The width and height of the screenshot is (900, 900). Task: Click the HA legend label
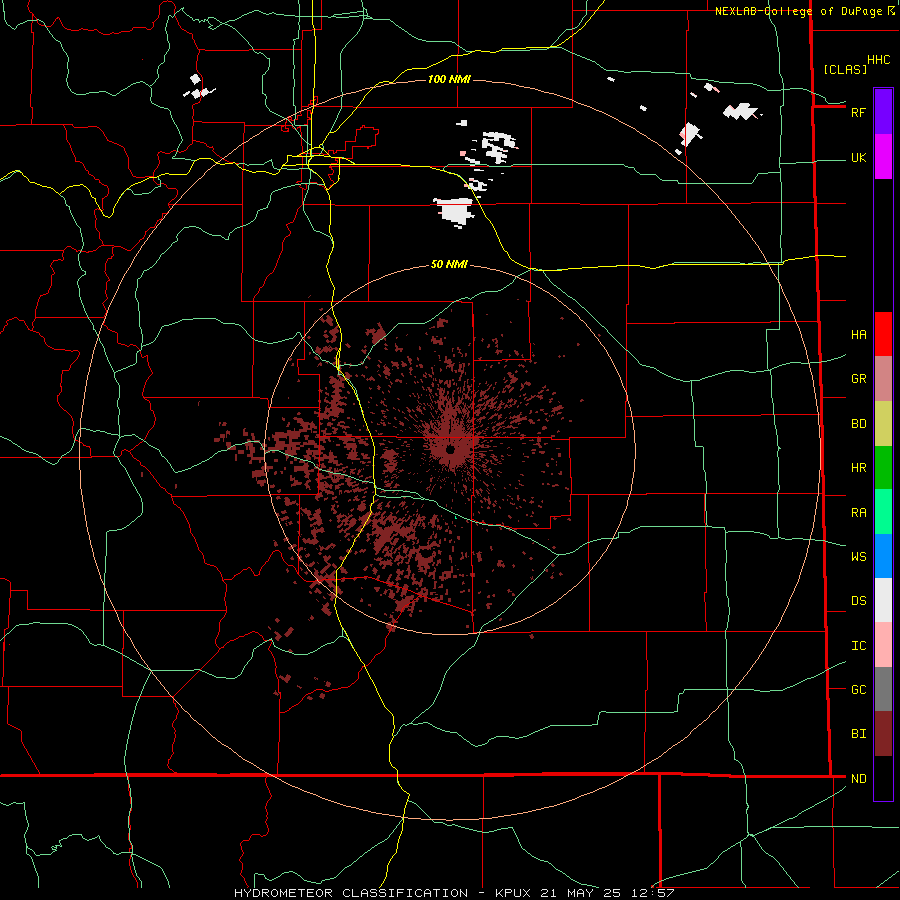[x=858, y=335]
